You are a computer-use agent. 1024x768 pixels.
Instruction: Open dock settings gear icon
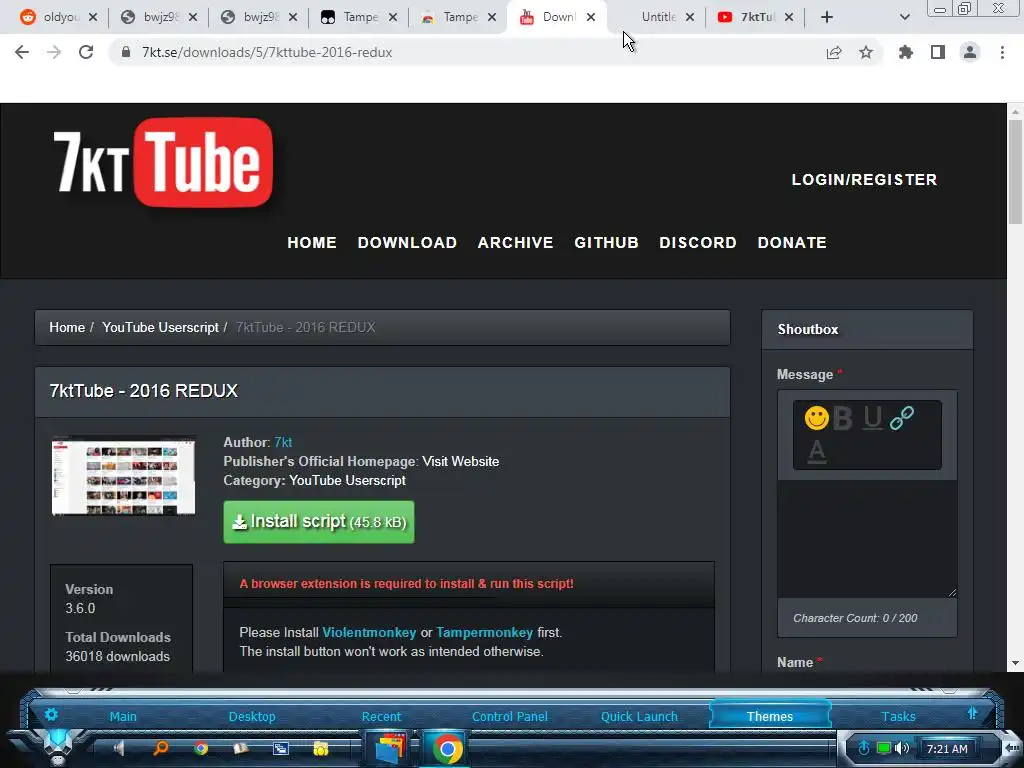pos(51,714)
